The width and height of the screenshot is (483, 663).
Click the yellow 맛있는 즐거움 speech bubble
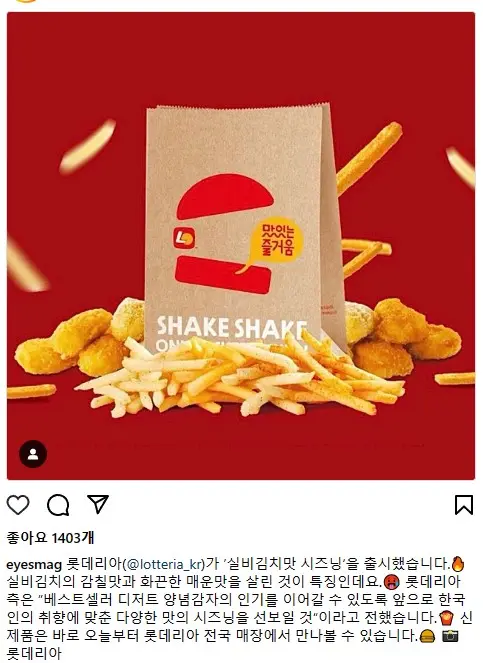tap(274, 244)
